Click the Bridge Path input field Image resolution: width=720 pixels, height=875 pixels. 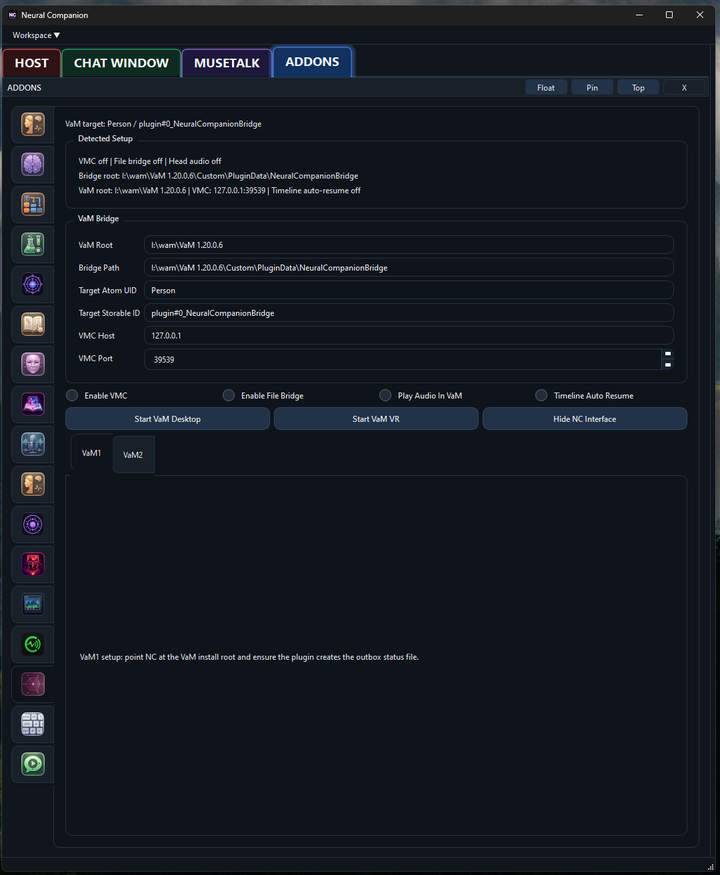(x=409, y=267)
